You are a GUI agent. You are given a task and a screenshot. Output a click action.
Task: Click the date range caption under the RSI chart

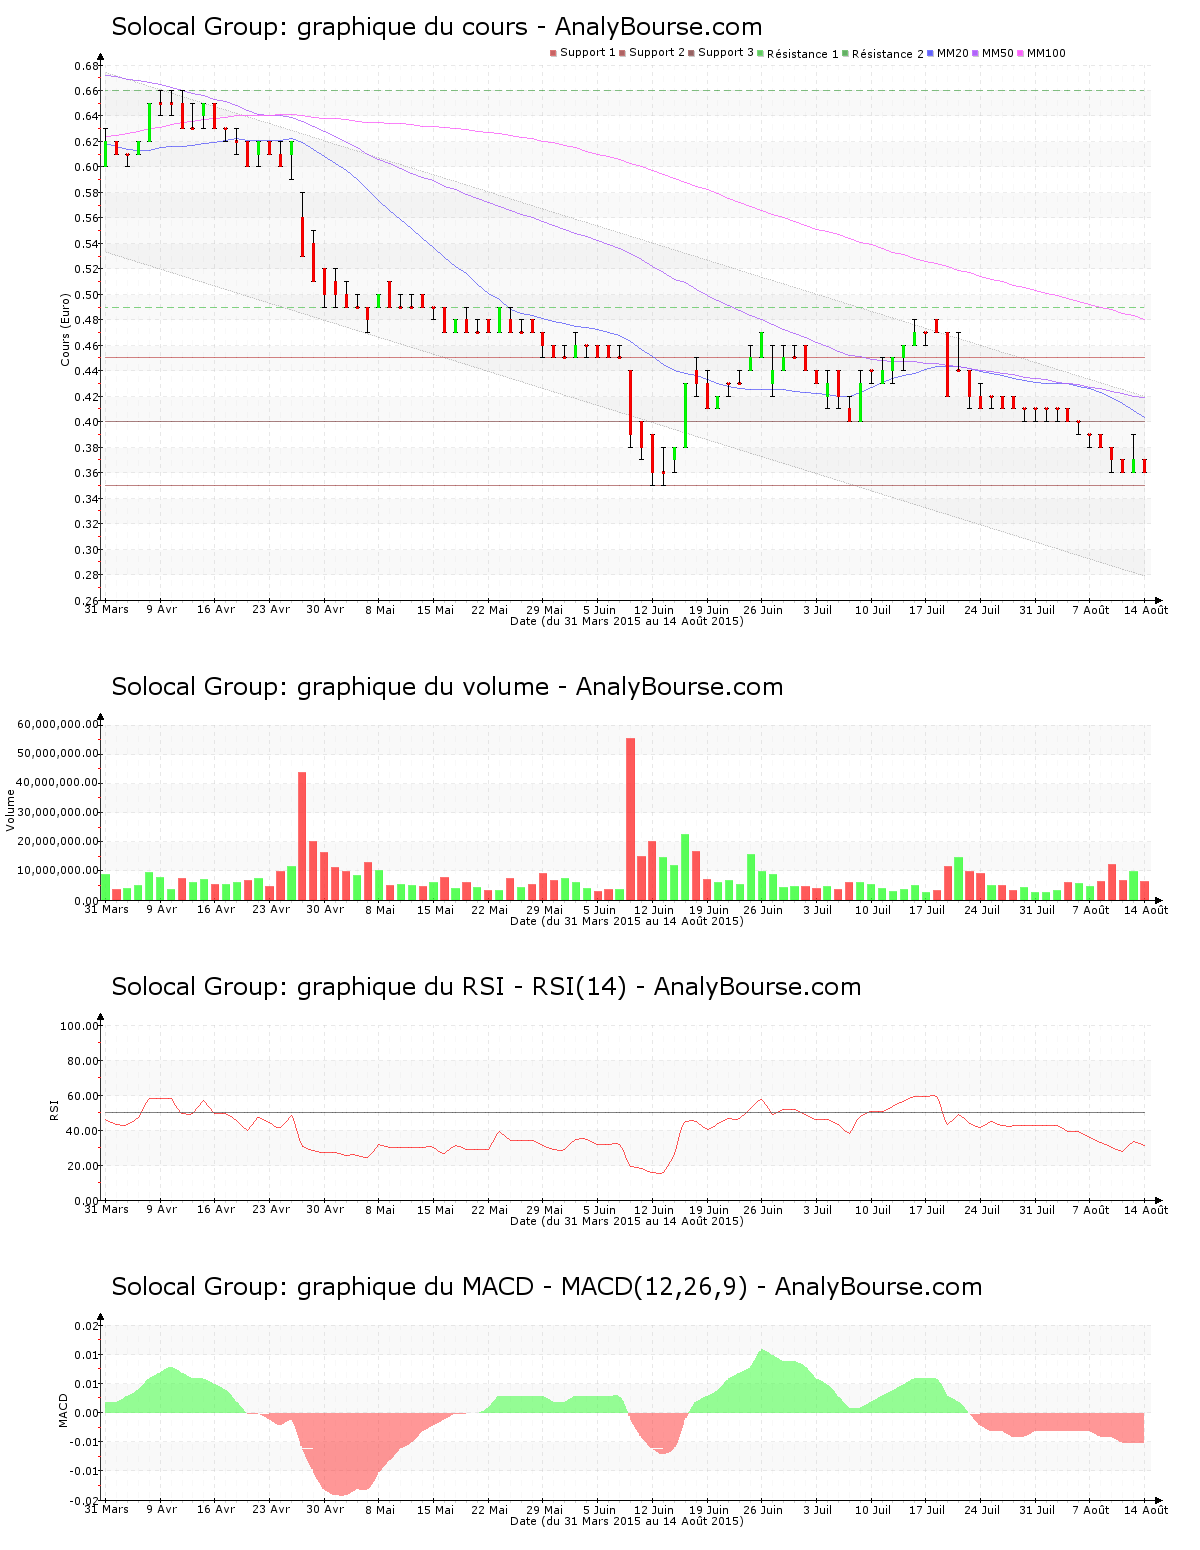[x=627, y=1221]
